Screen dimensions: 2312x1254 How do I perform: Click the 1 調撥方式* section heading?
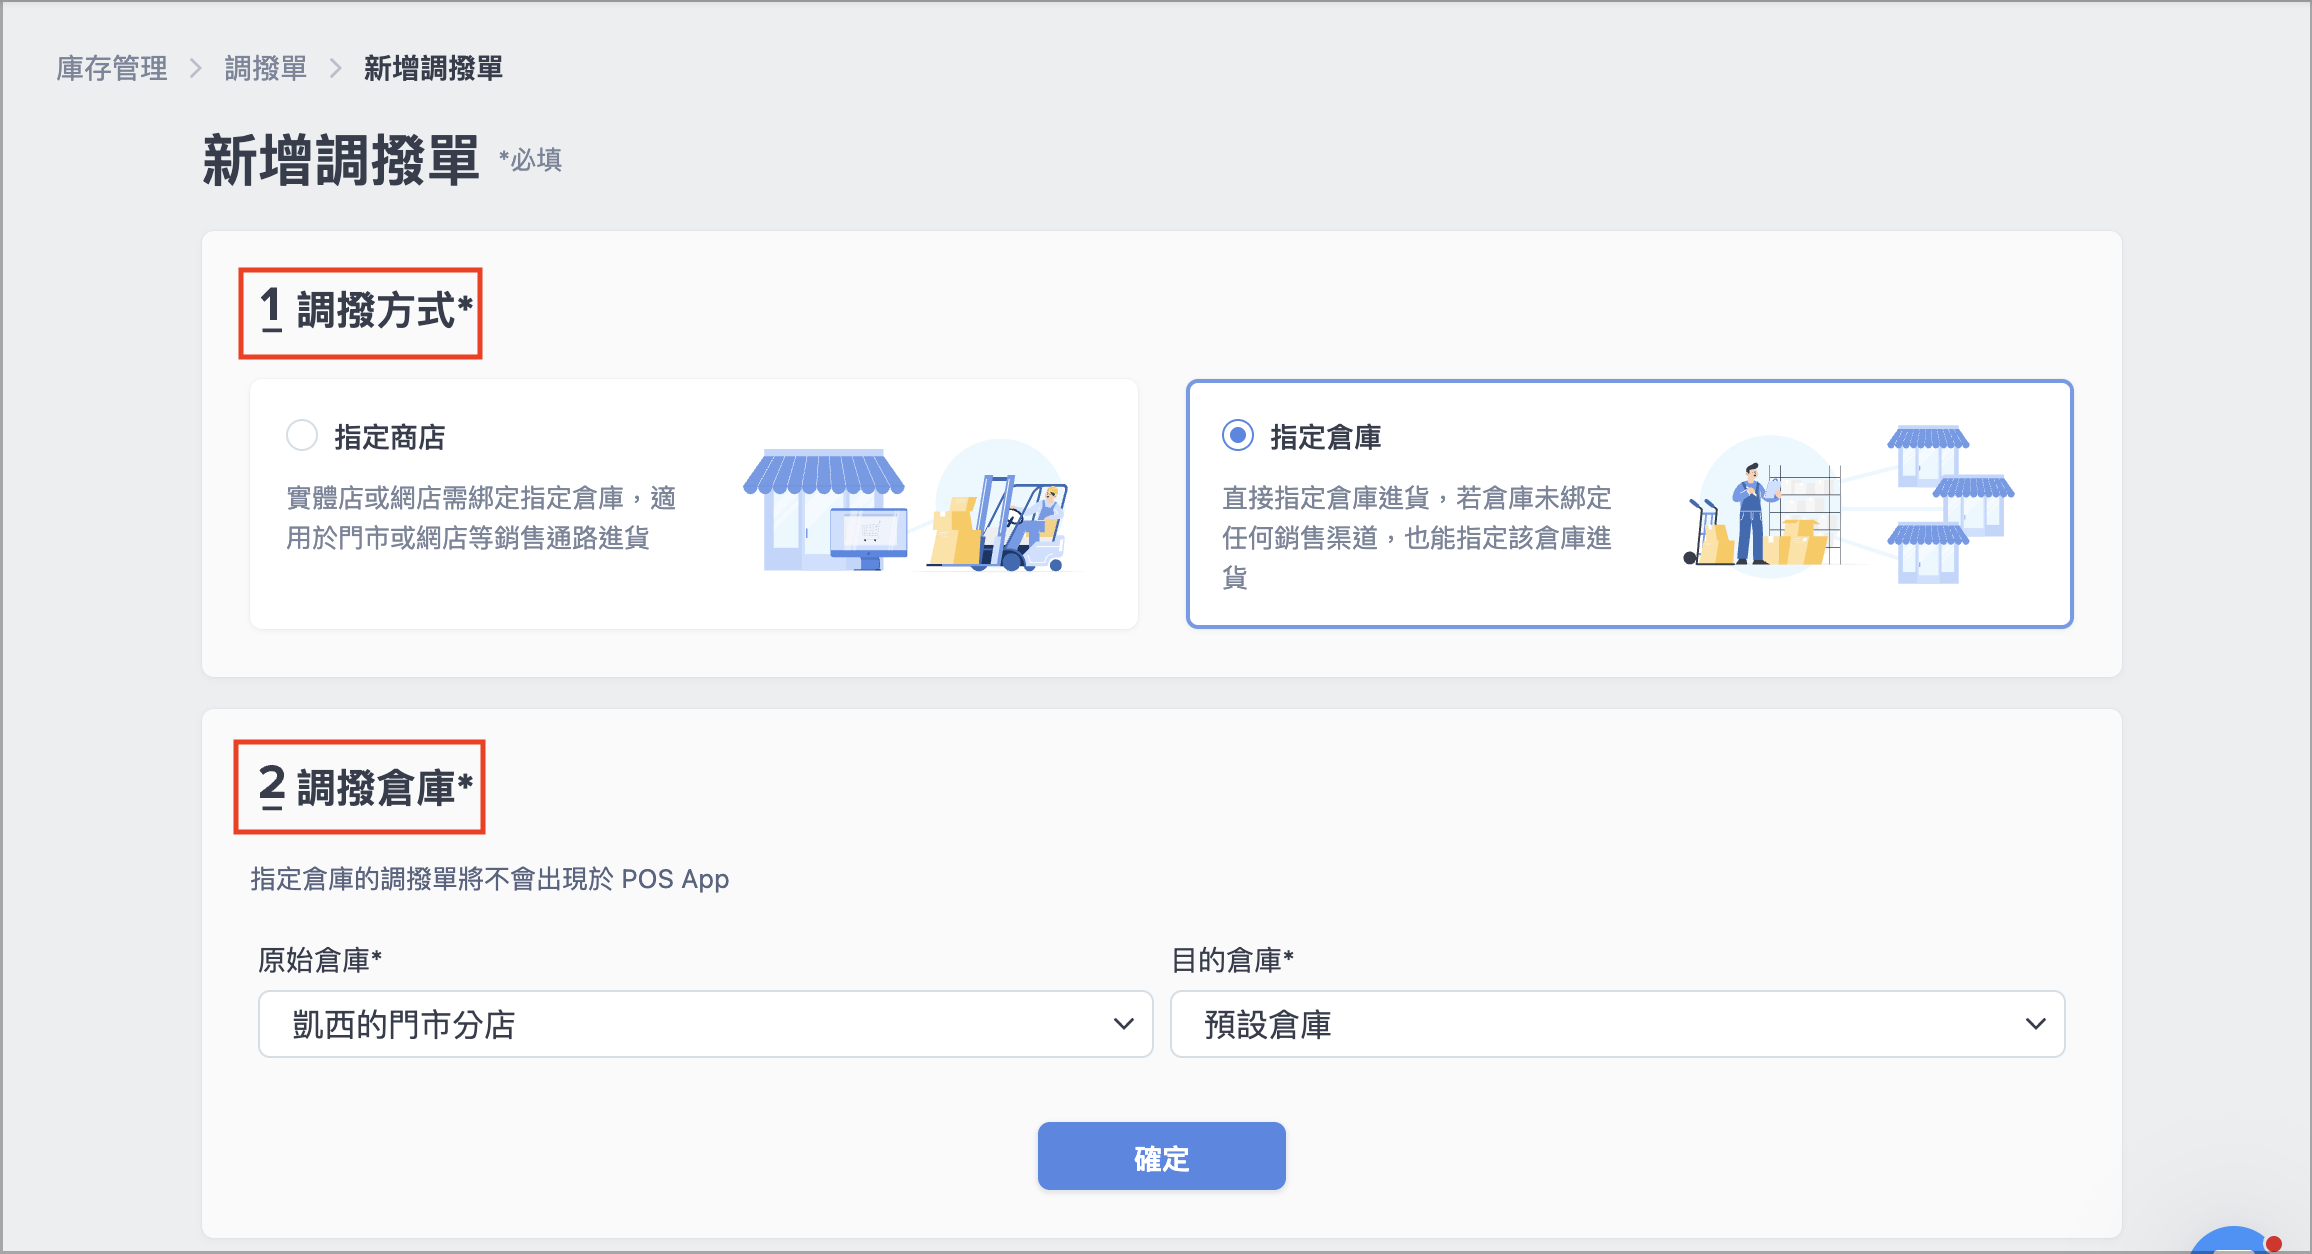click(x=366, y=310)
